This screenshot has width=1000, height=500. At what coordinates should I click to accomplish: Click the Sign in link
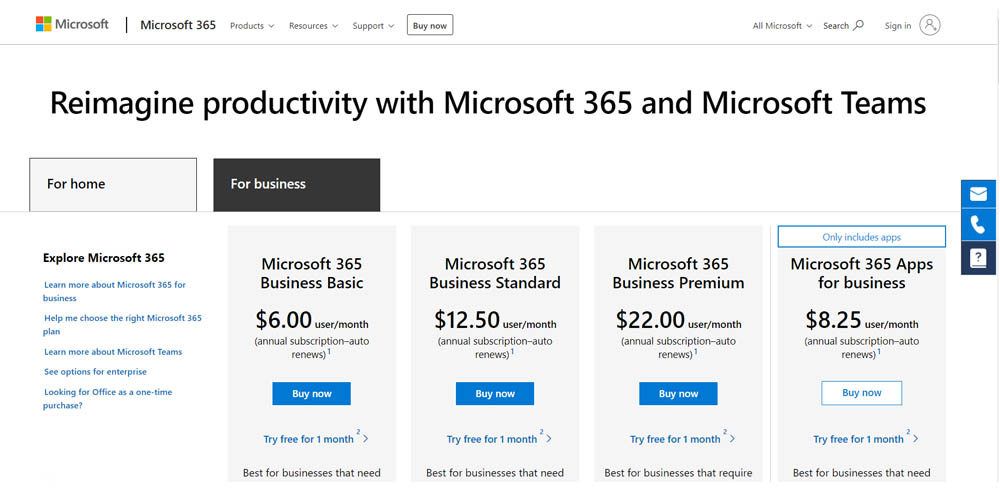tap(898, 26)
